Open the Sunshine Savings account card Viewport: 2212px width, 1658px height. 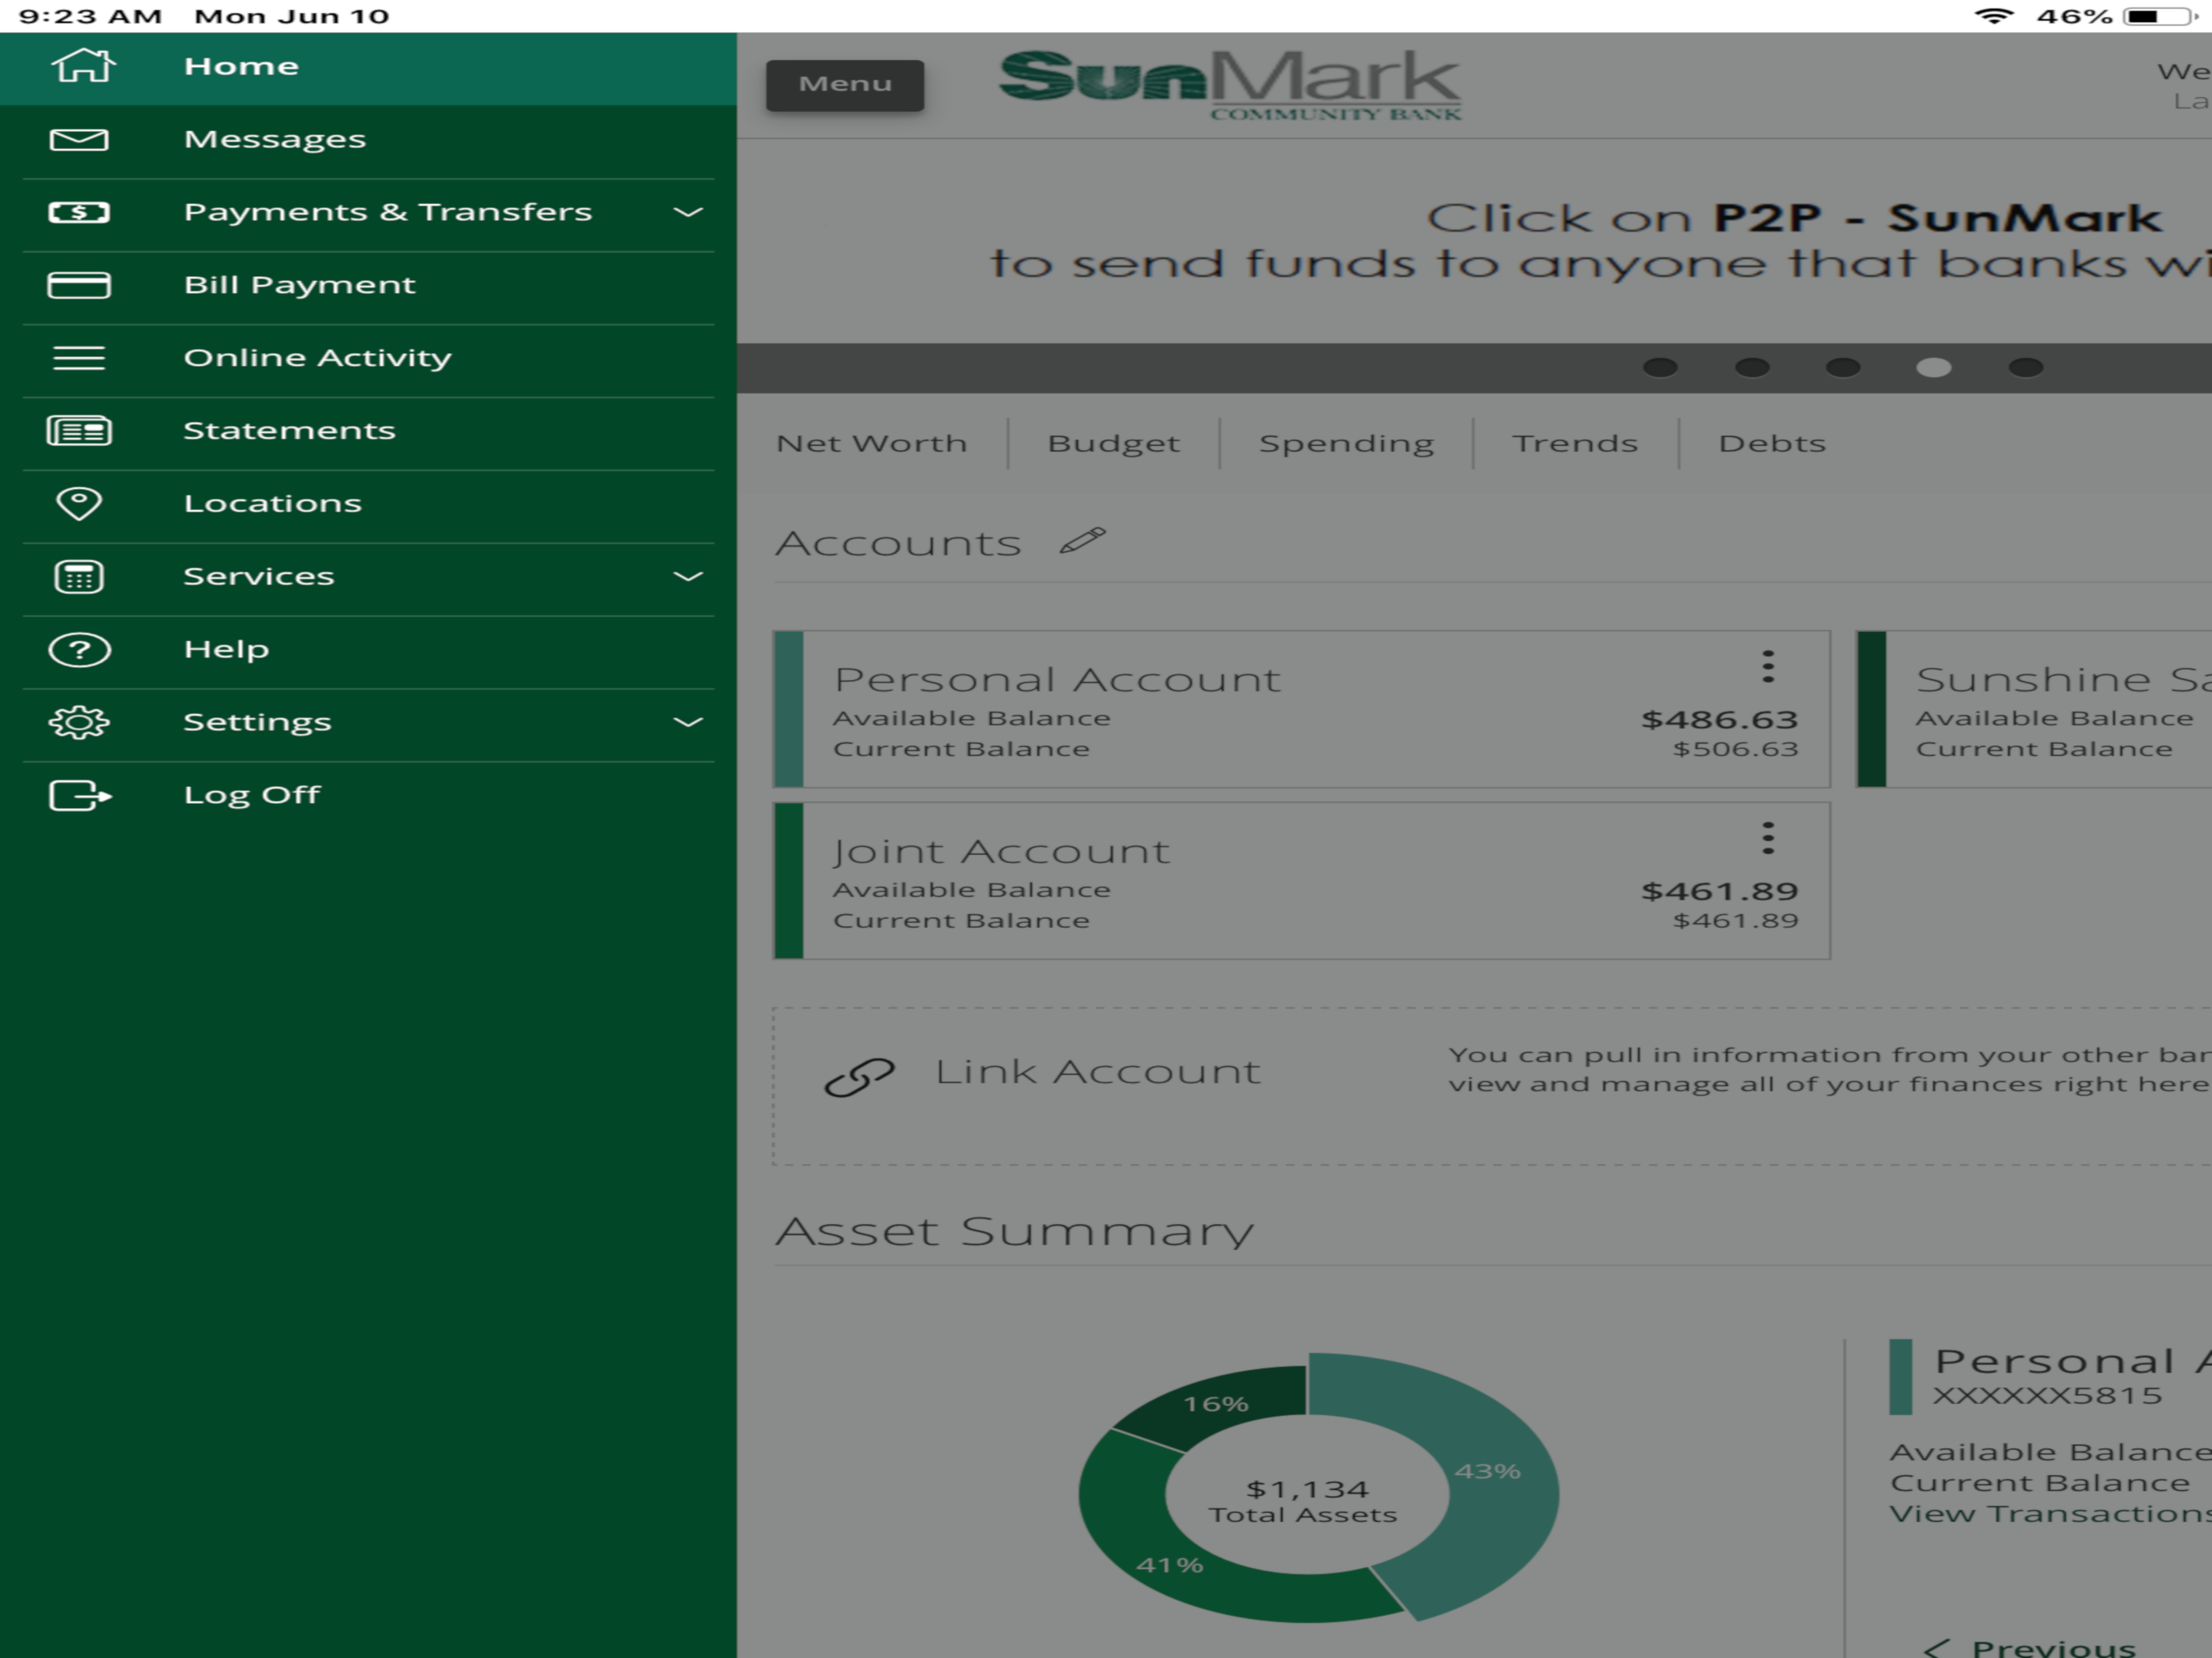pos(2034,709)
